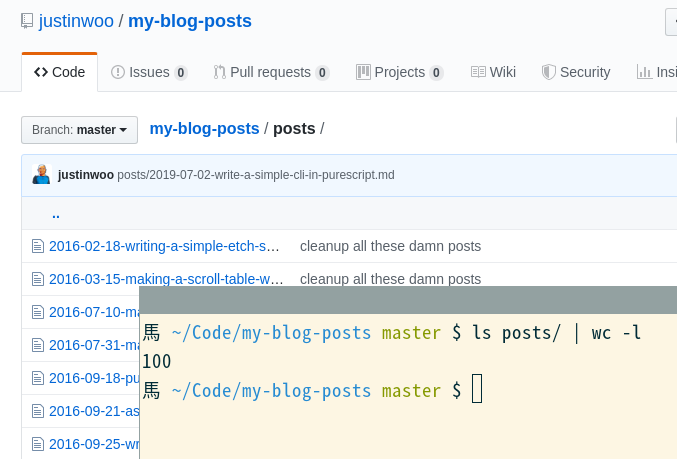Open the justinwoo owner link
Viewport: 677px width, 459px height.
(x=76, y=21)
